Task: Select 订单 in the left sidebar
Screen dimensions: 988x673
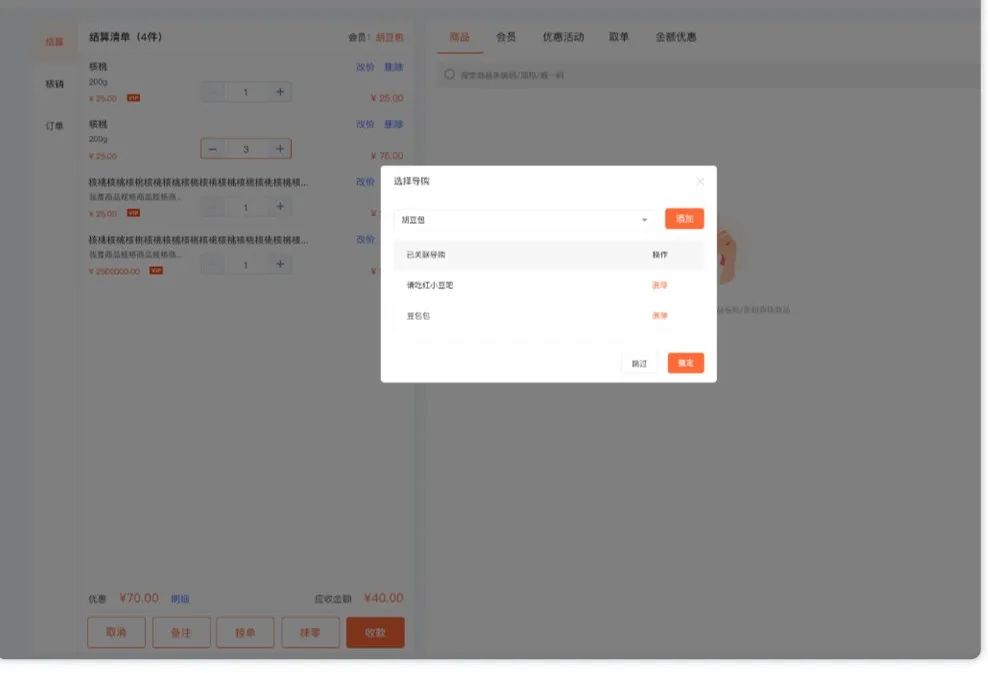Action: pos(54,126)
